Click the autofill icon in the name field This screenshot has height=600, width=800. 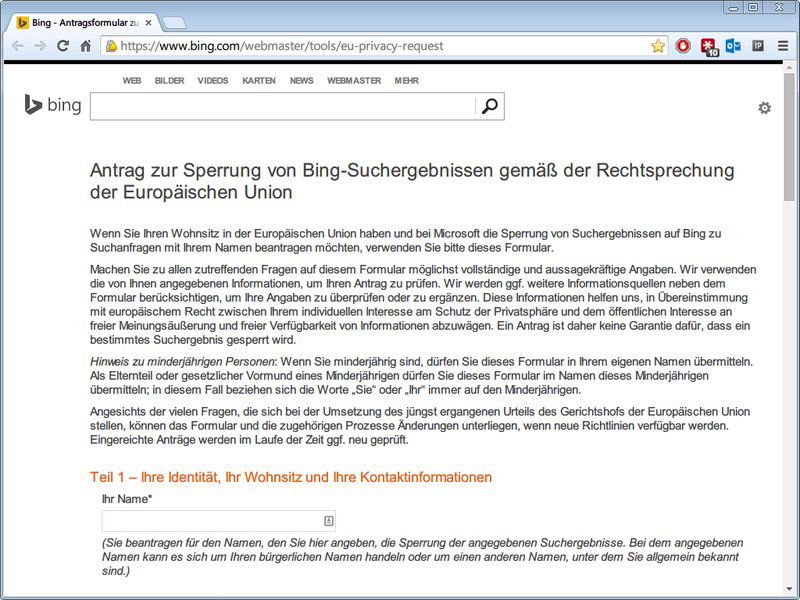[329, 521]
